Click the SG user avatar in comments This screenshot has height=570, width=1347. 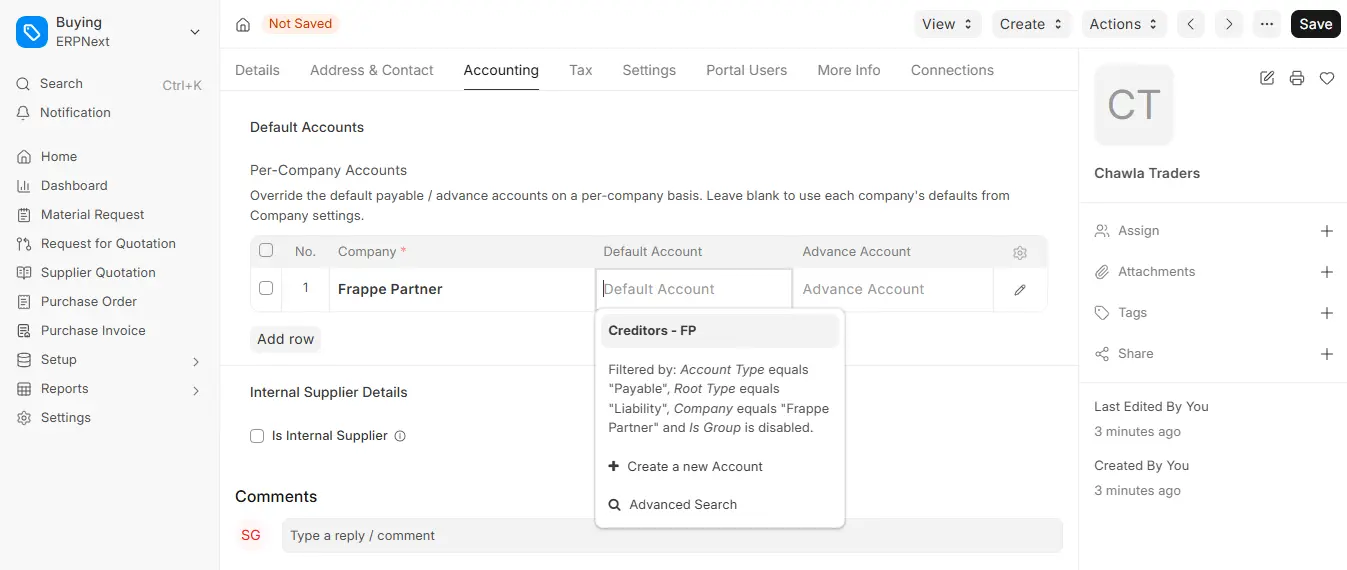[251, 535]
